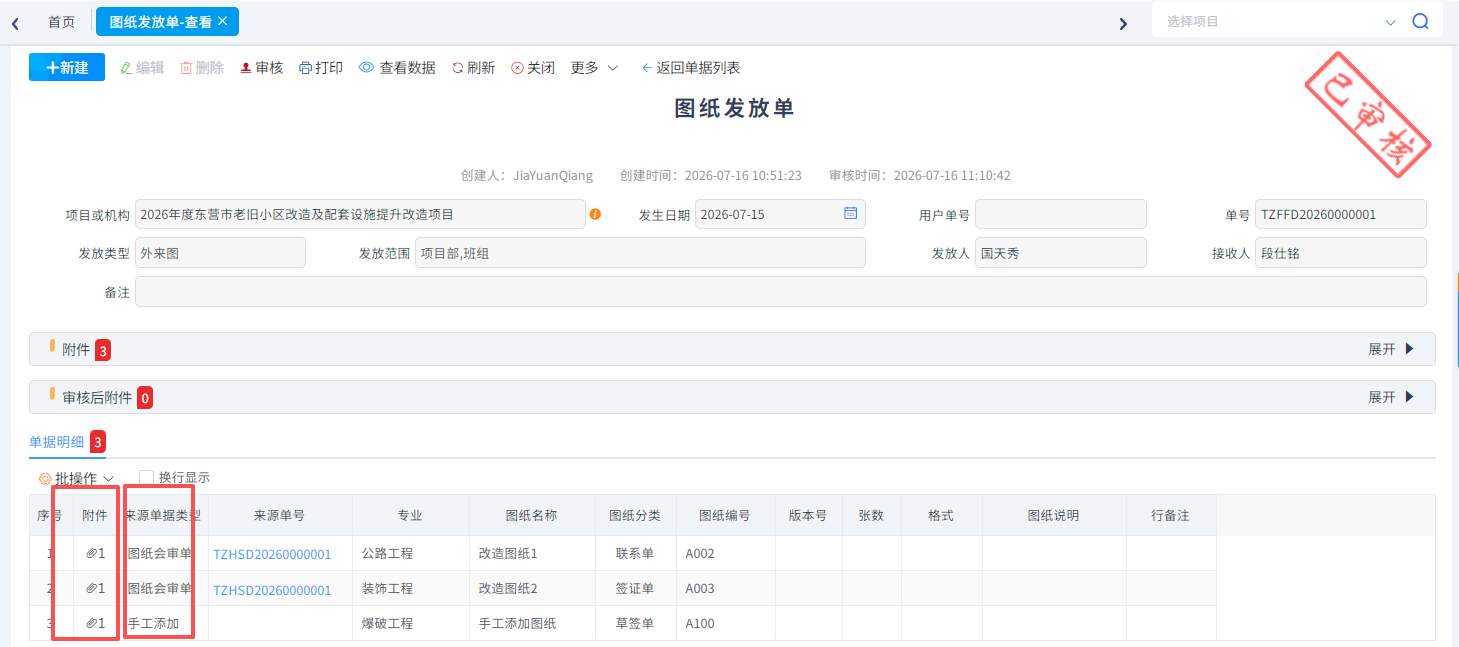Open link TZHSD20260000001 in the 装饰工程 row
1459x647 pixels.
point(272,590)
